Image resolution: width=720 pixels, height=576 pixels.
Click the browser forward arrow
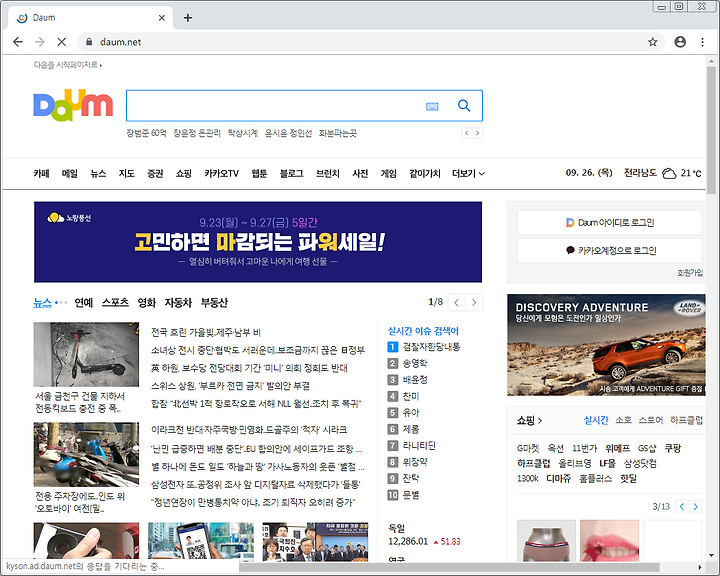tap(39, 42)
